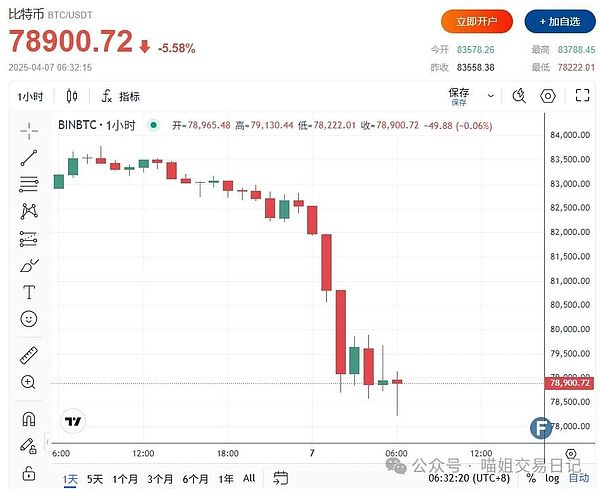Toggle the magnet snap mode
The width and height of the screenshot is (600, 489).
29,418
